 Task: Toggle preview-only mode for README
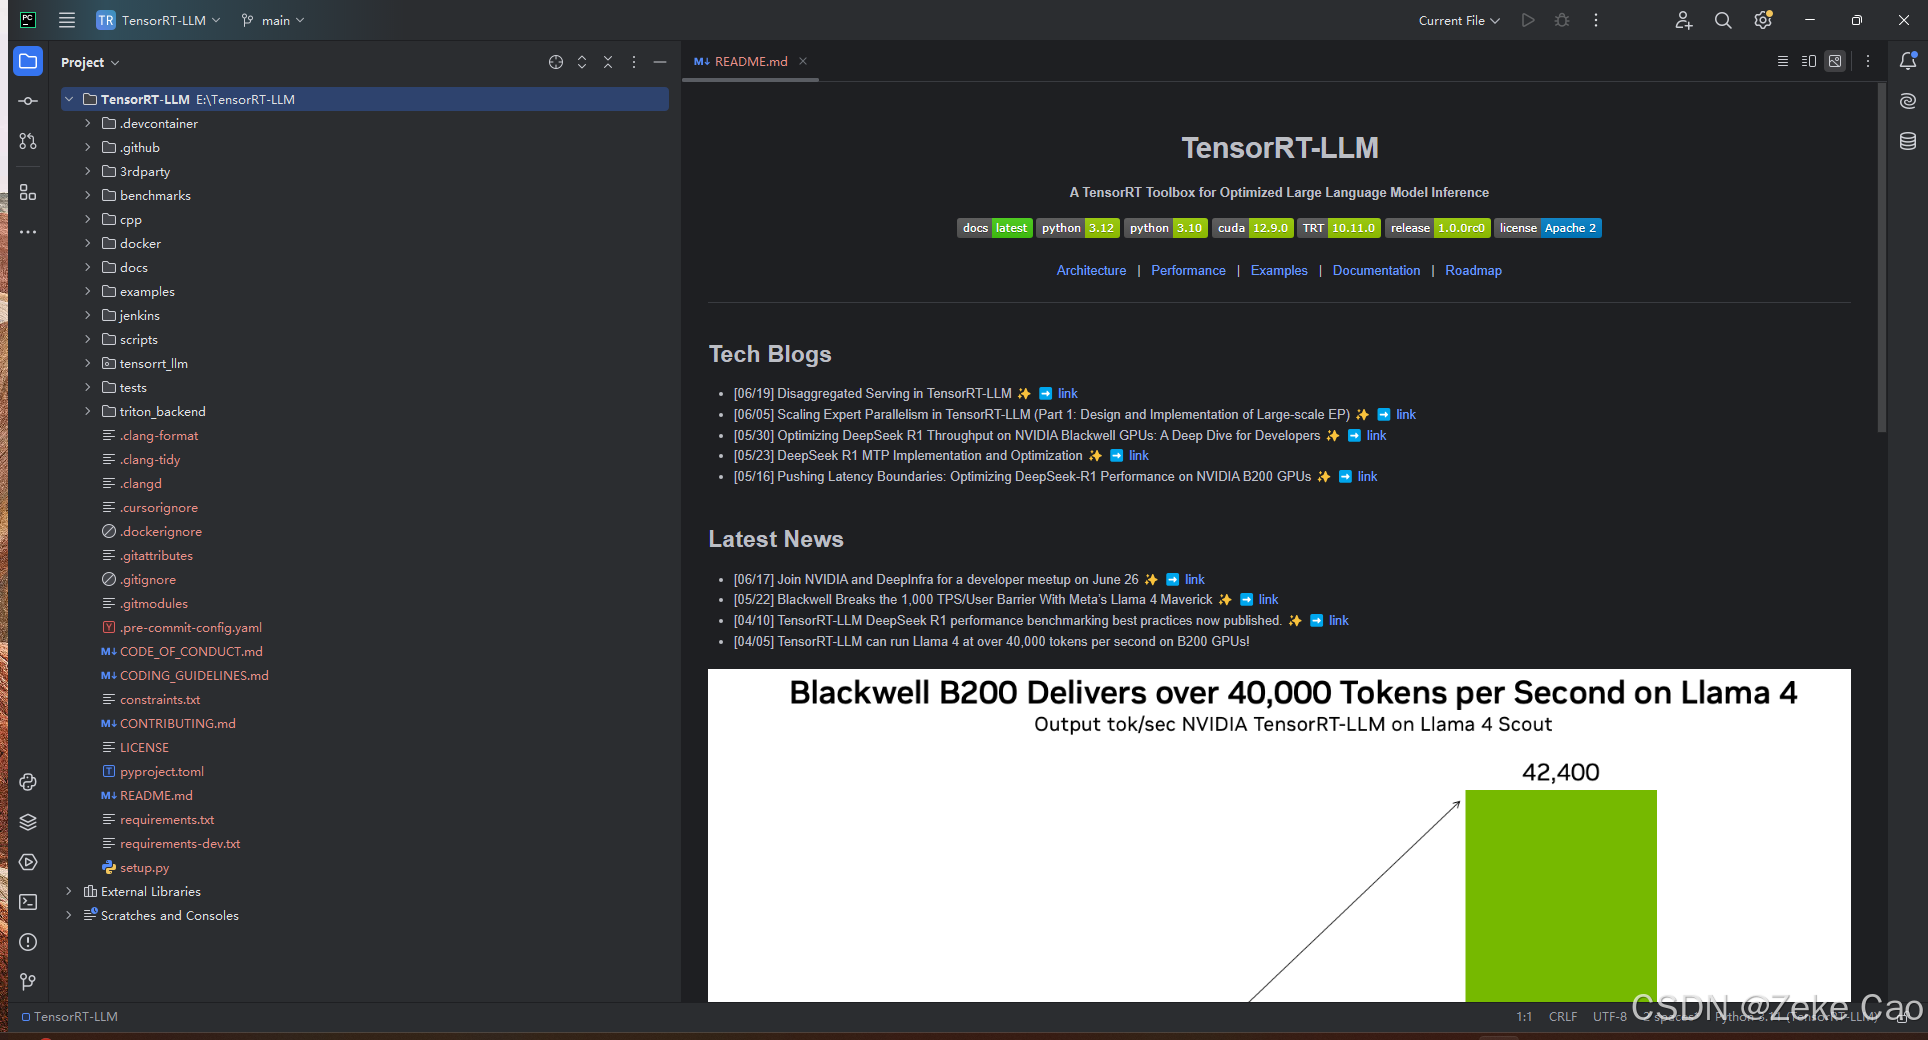(x=1835, y=61)
